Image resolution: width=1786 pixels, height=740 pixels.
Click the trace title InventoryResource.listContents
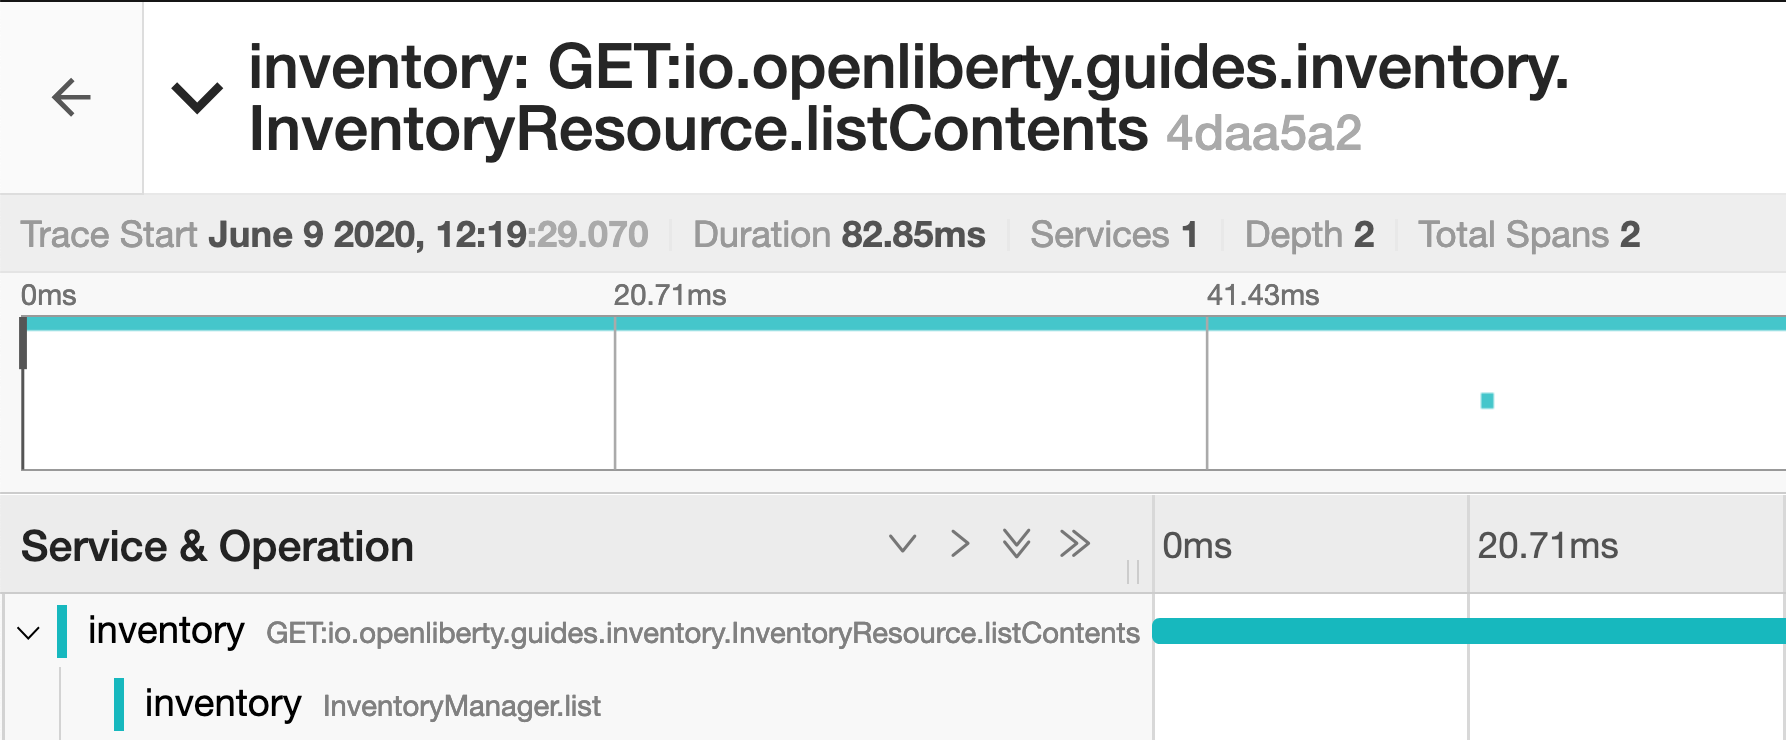(698, 131)
